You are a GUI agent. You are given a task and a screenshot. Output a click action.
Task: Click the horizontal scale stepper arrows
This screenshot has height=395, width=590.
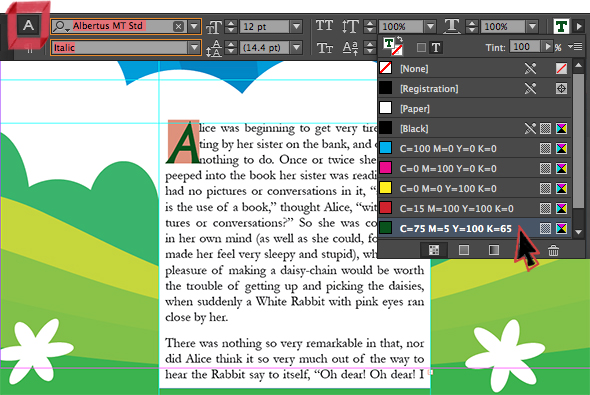pos(472,27)
